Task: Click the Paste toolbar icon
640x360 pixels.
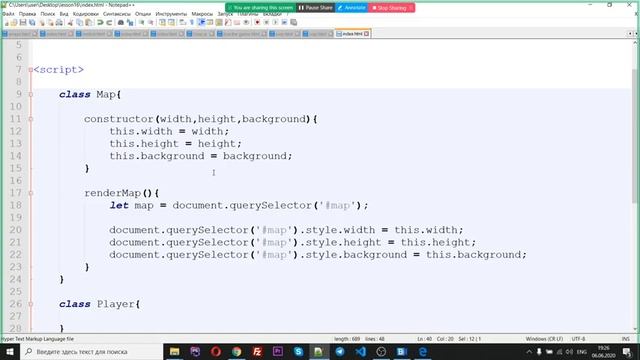Action: pyautogui.click(x=89, y=22)
